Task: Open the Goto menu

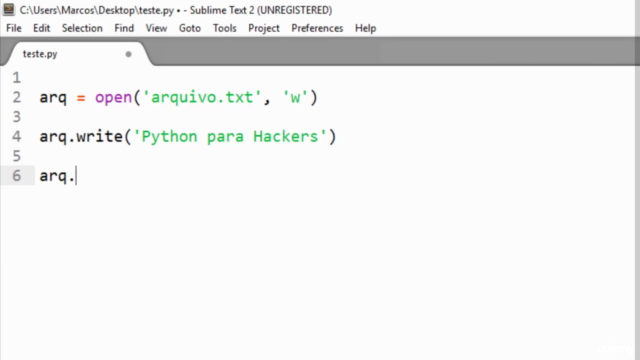Action: coord(190,28)
